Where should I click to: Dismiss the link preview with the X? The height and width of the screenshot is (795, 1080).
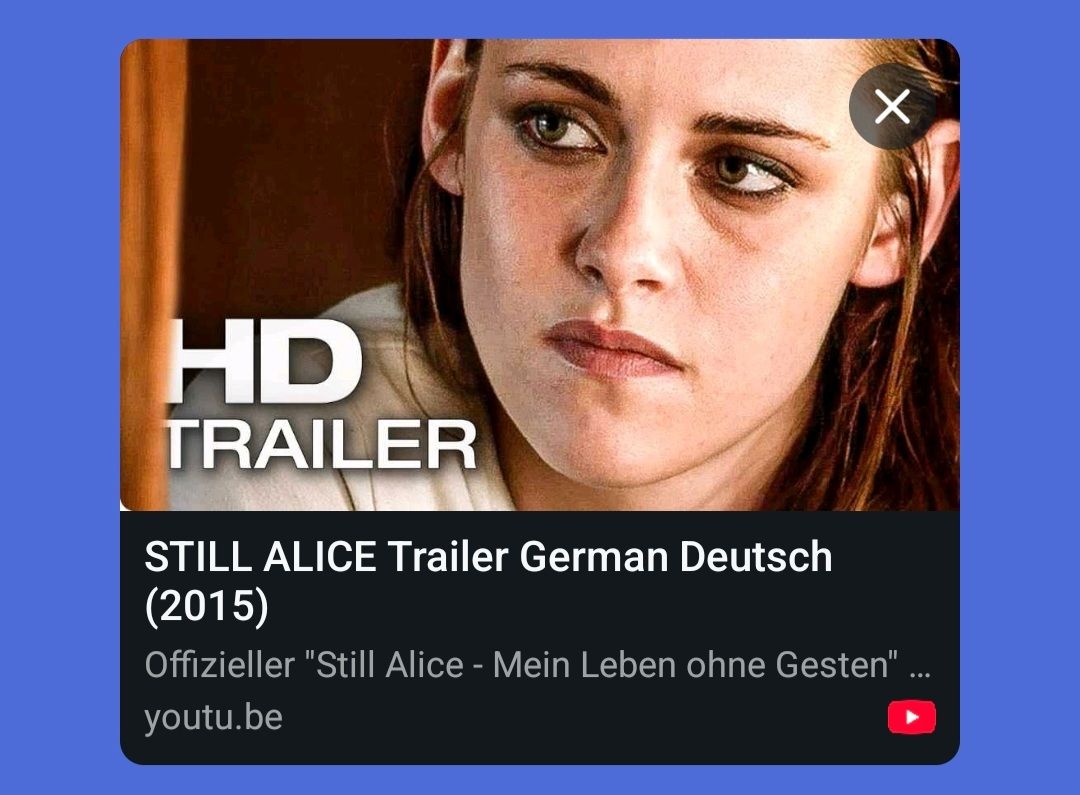tap(892, 107)
